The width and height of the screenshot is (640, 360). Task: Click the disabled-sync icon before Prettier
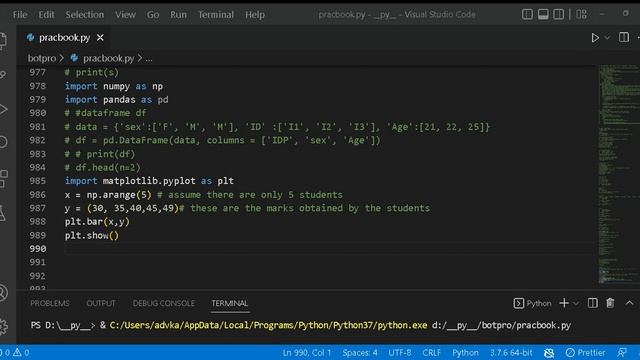549,352
